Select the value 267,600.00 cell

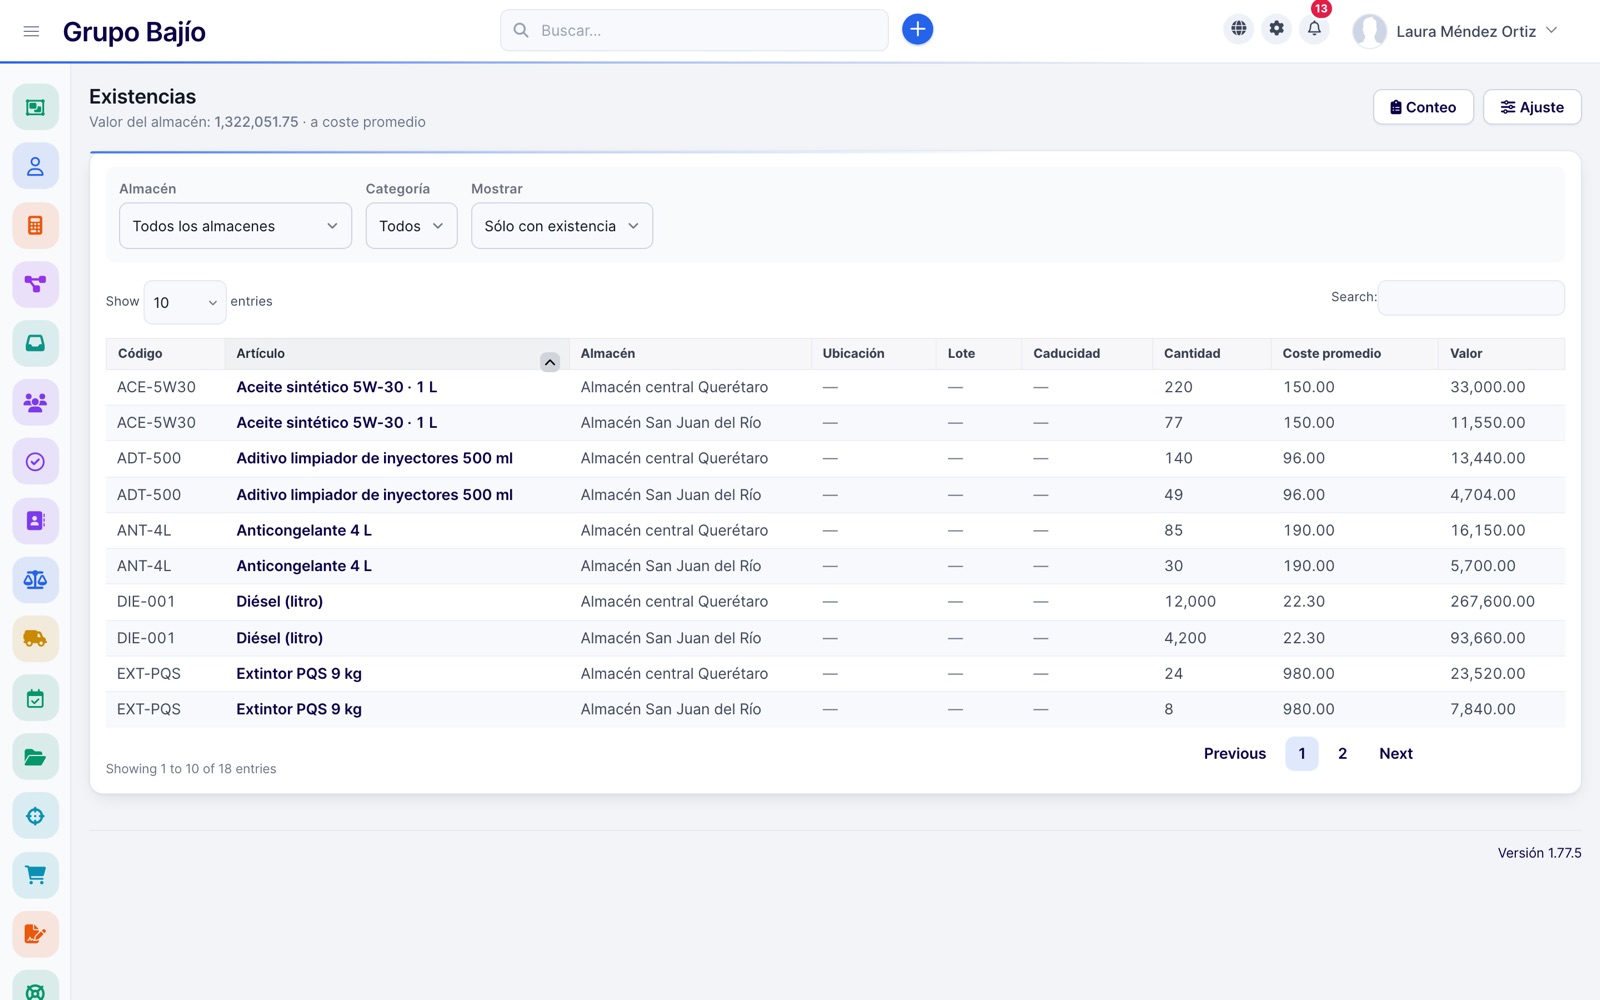tap(1492, 602)
